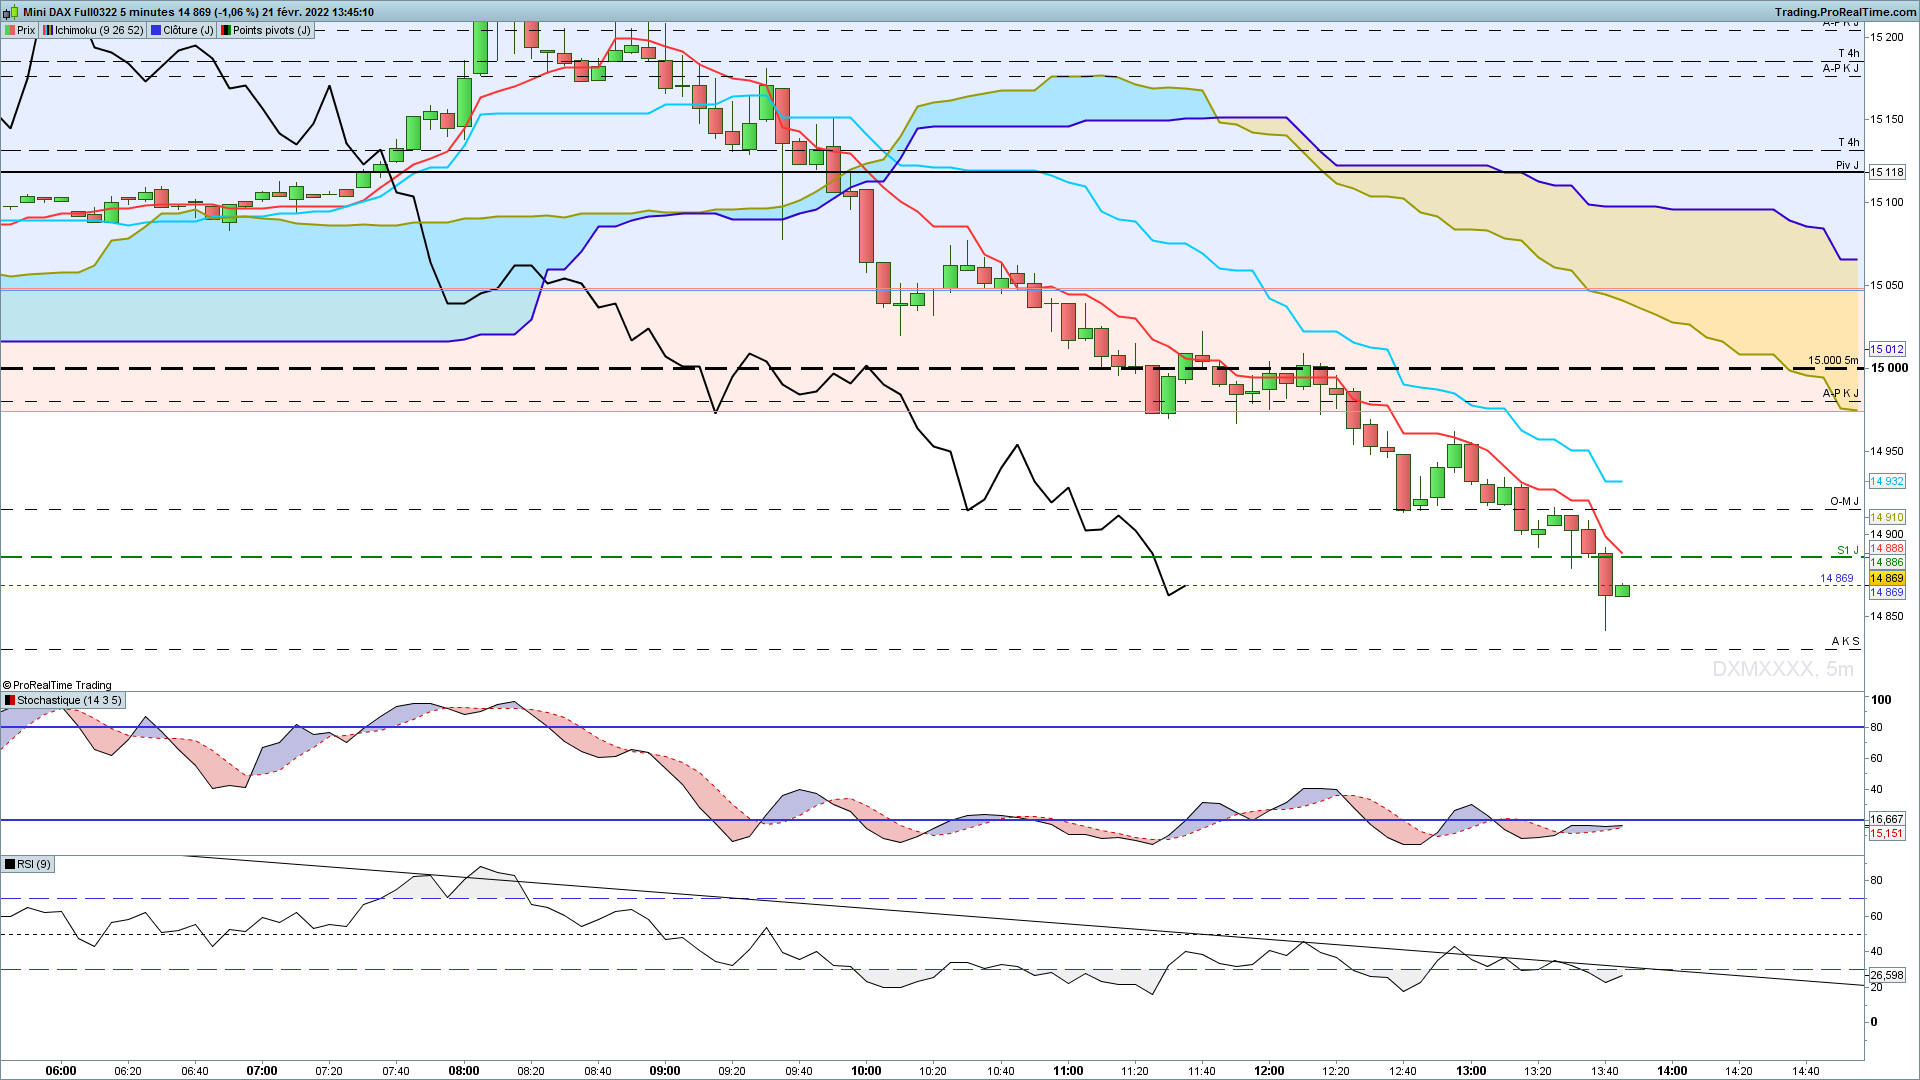Click the 14 850 price axis label

click(1887, 616)
